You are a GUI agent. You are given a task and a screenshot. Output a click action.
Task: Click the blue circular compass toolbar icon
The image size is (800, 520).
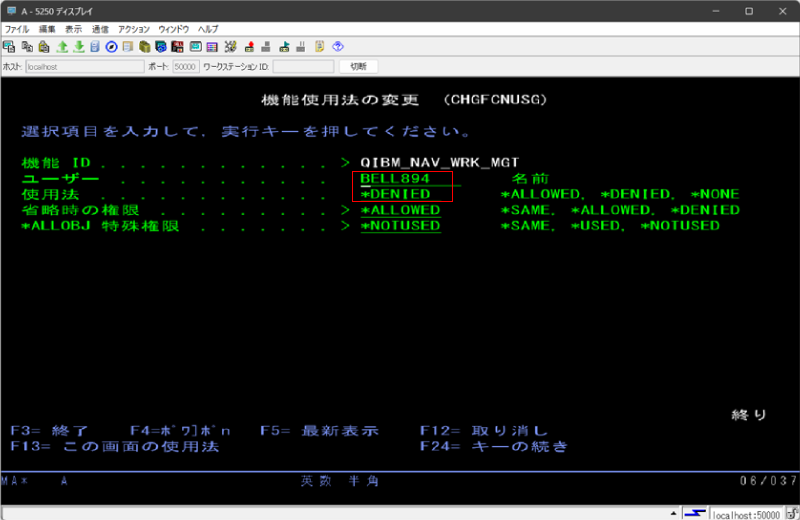[111, 46]
